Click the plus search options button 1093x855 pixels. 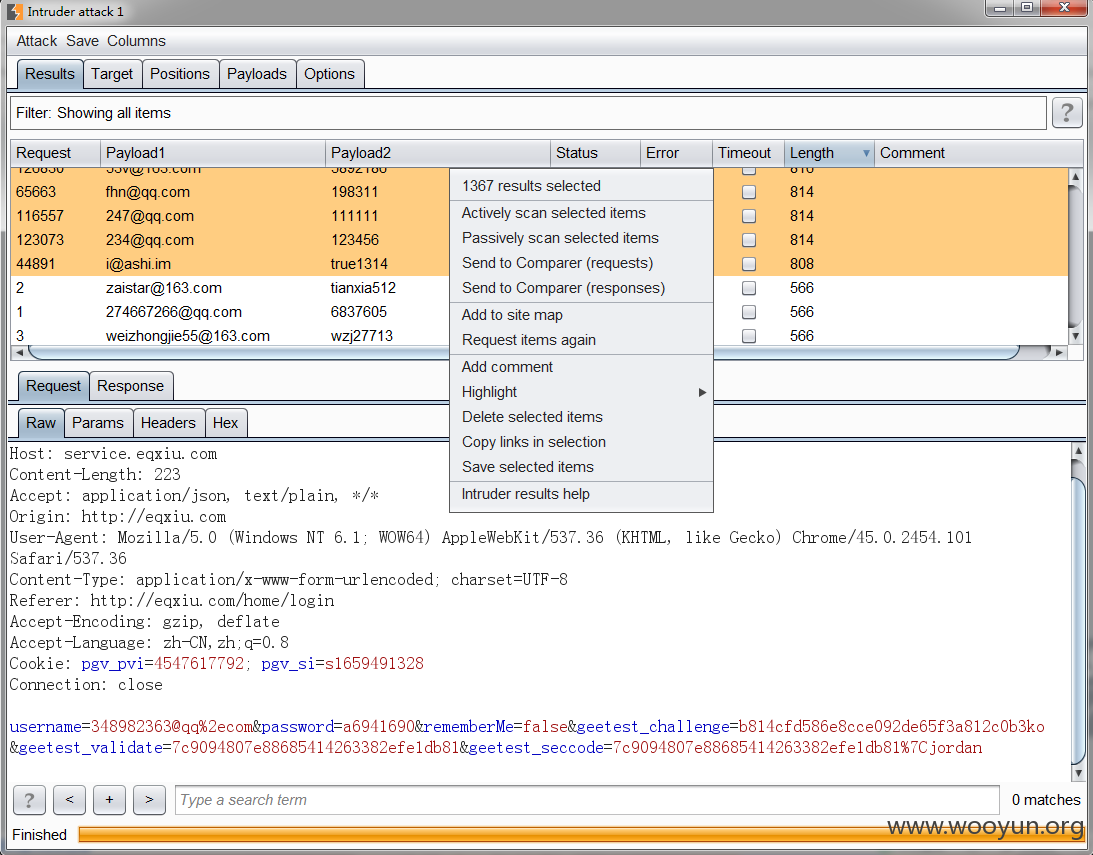click(109, 800)
